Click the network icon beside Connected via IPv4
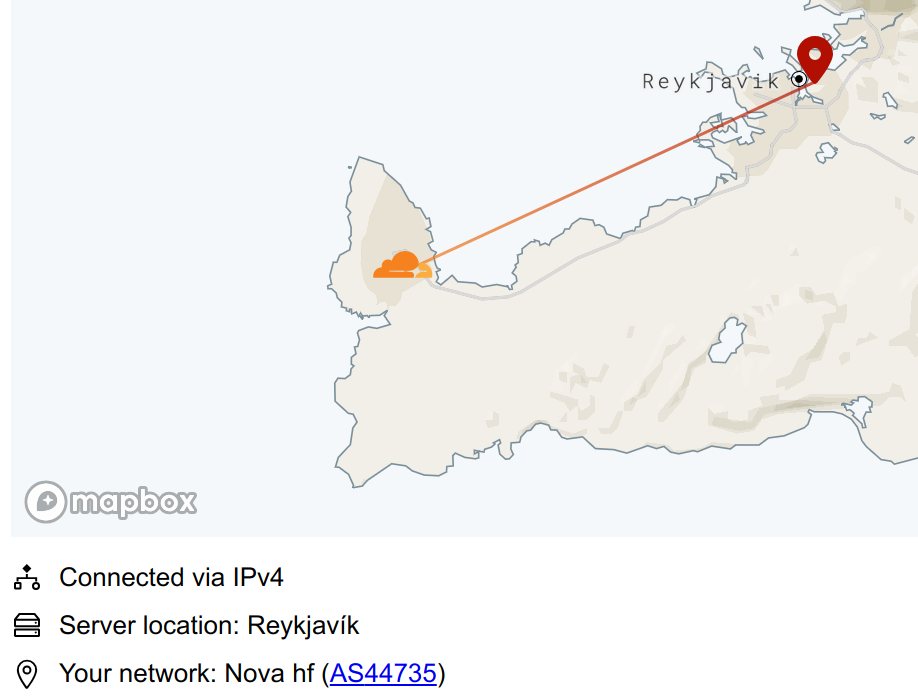 (x=27, y=577)
